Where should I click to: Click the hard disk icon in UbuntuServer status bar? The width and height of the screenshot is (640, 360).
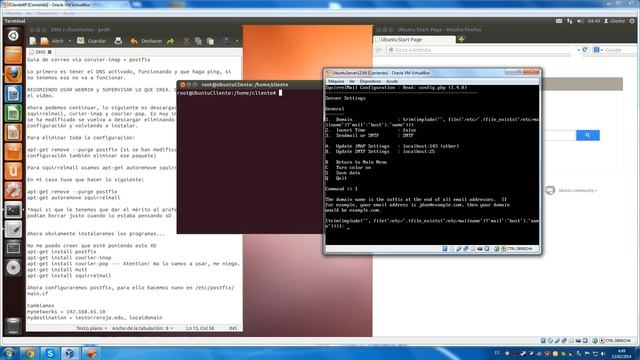(x=445, y=249)
